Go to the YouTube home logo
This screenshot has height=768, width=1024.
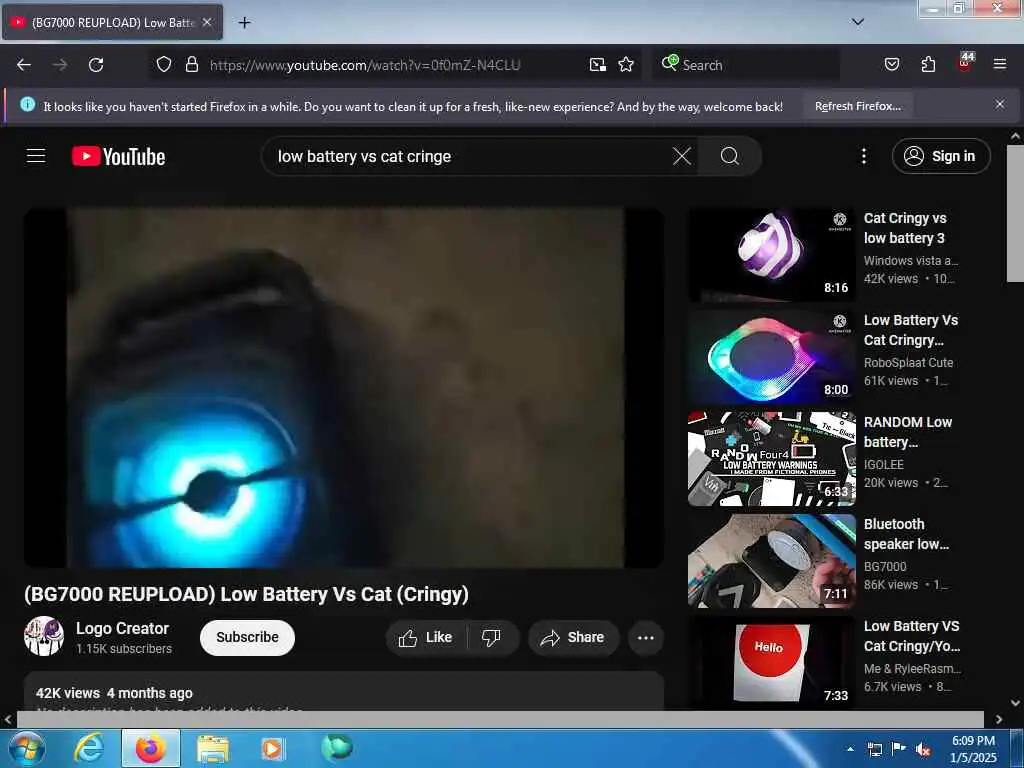point(118,157)
